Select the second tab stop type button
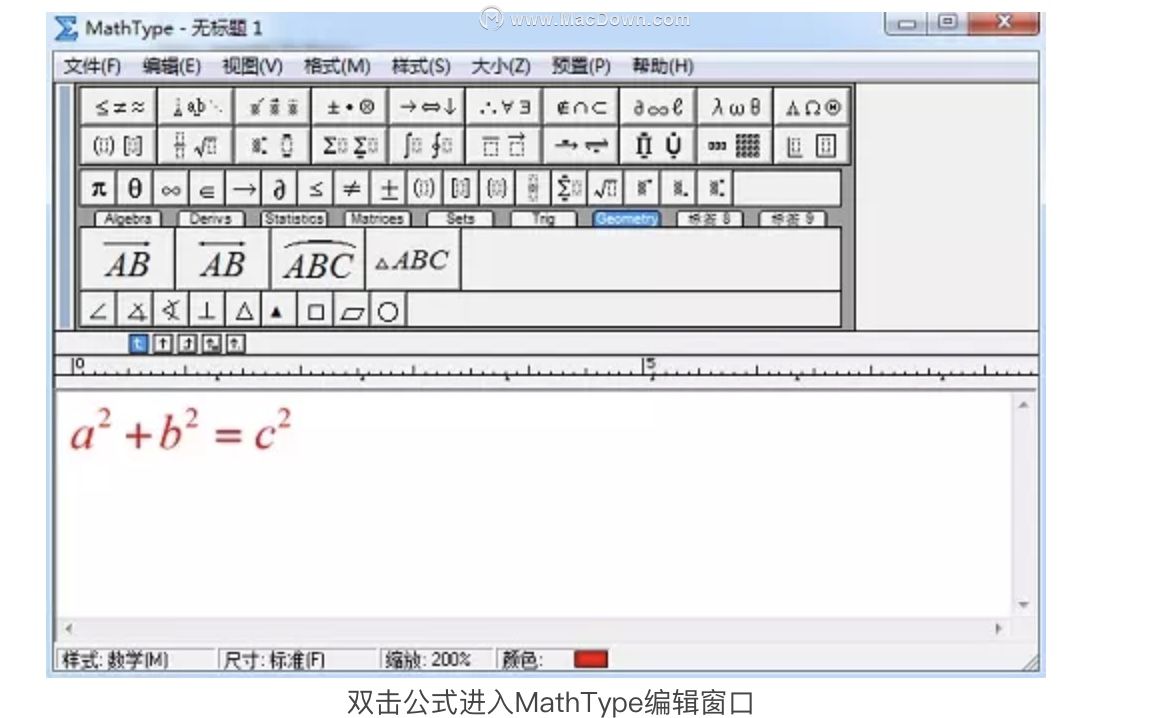 point(163,343)
